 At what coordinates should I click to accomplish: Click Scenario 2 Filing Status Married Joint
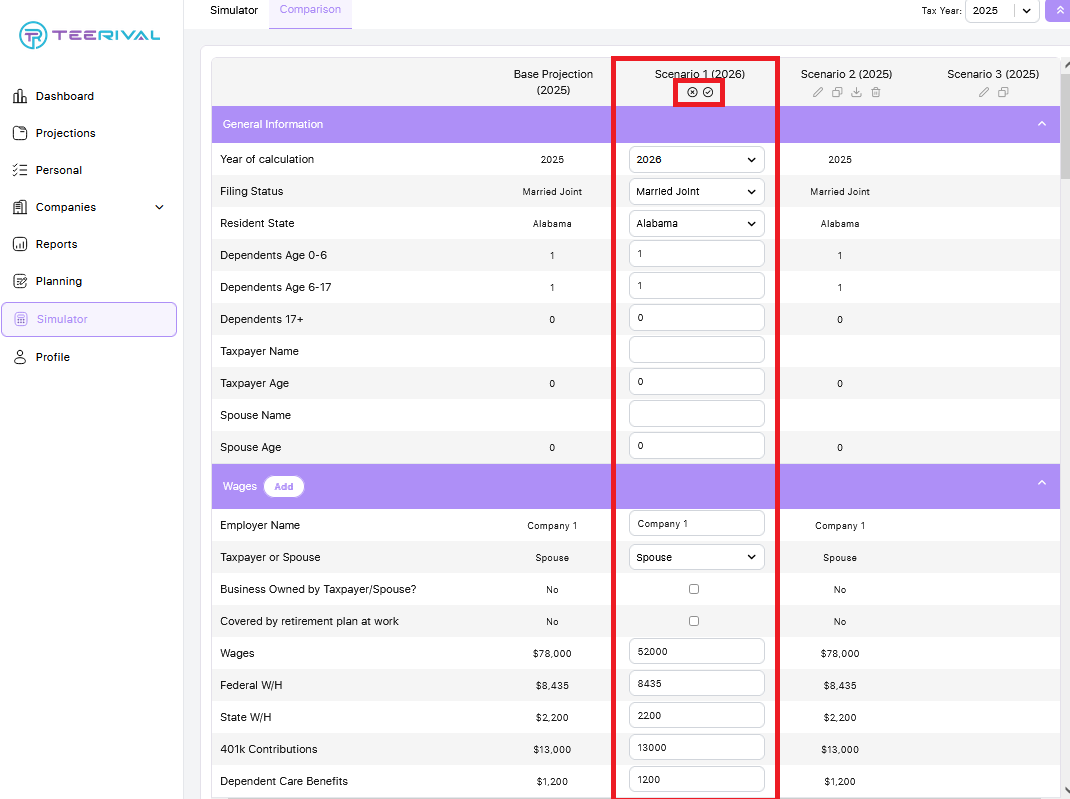click(840, 192)
